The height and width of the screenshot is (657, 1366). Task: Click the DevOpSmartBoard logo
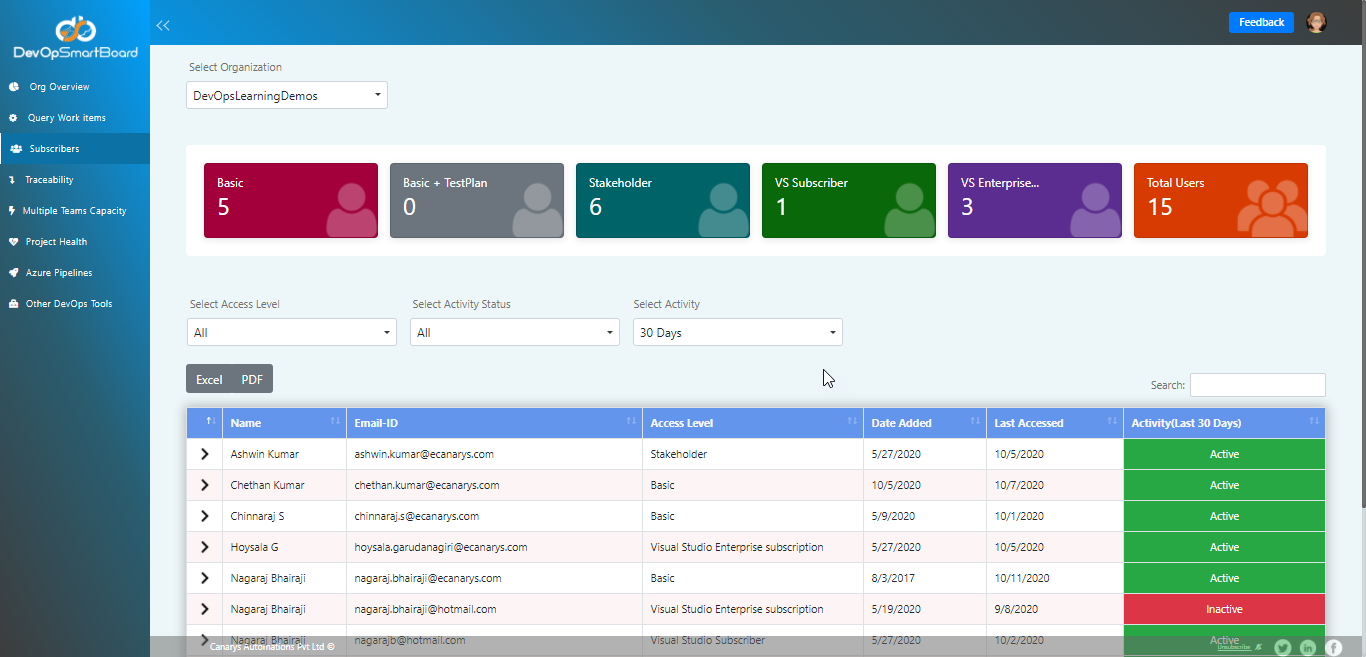75,39
